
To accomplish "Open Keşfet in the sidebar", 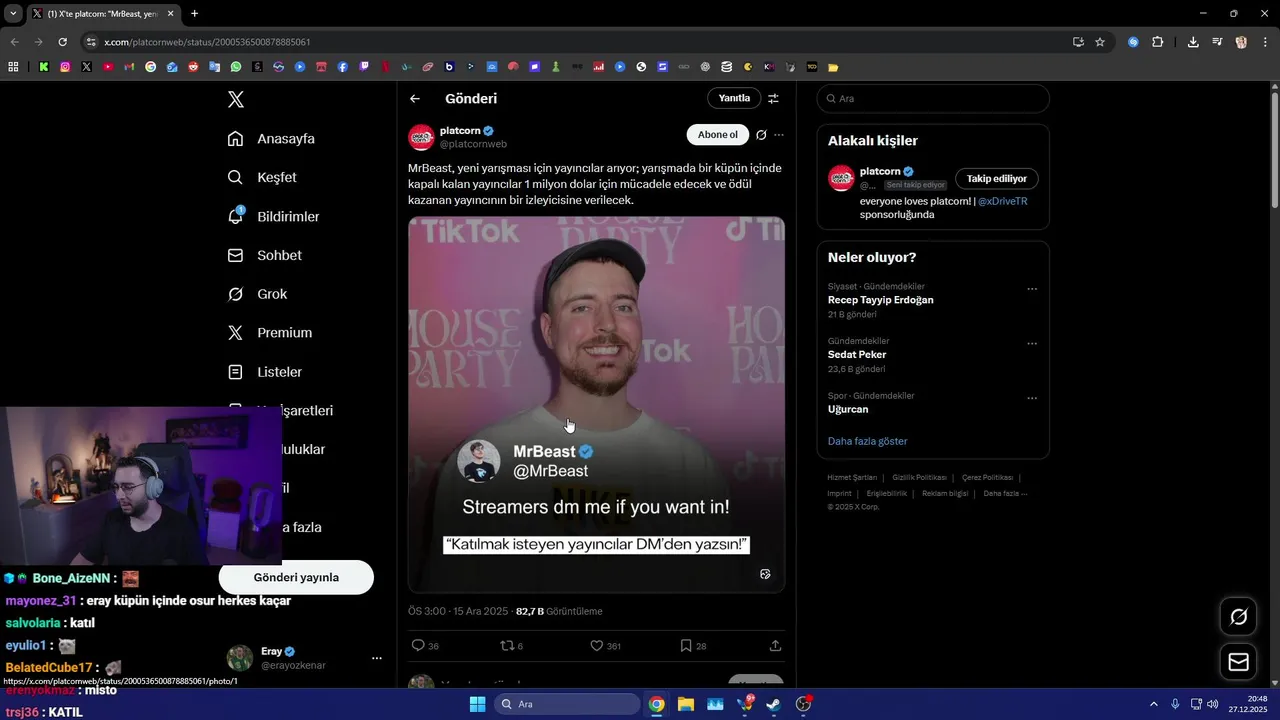I will pyautogui.click(x=262, y=177).
